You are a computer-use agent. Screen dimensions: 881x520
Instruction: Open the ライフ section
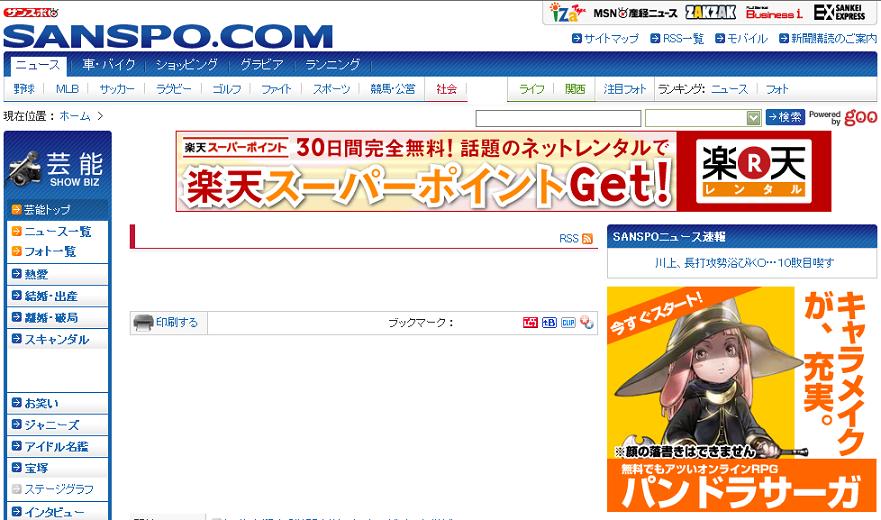pos(532,89)
